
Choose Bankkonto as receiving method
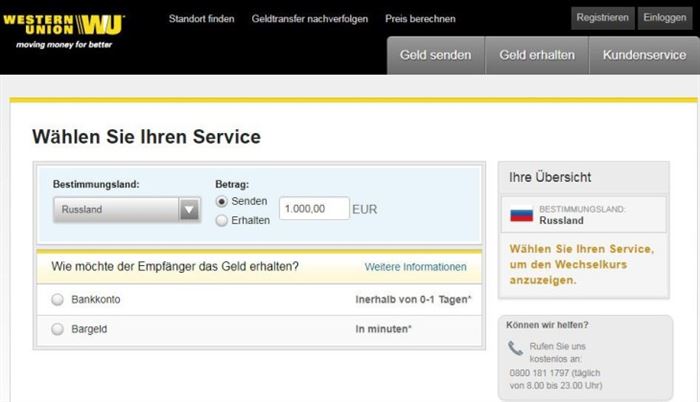point(58,299)
